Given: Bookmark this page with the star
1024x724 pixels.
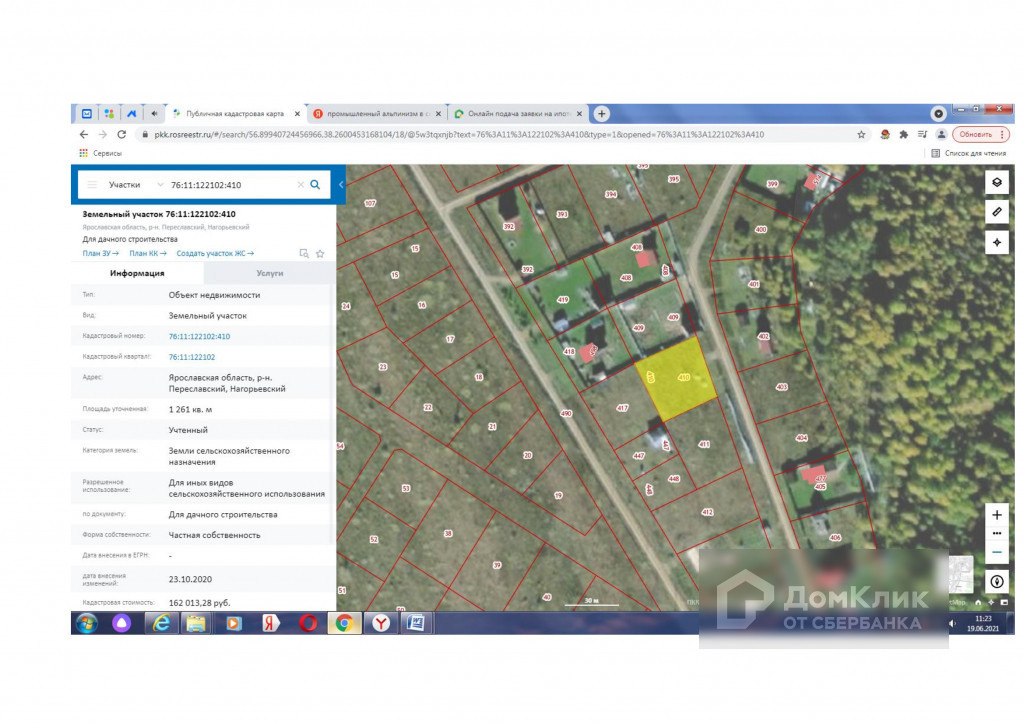Looking at the screenshot, I should 861,134.
